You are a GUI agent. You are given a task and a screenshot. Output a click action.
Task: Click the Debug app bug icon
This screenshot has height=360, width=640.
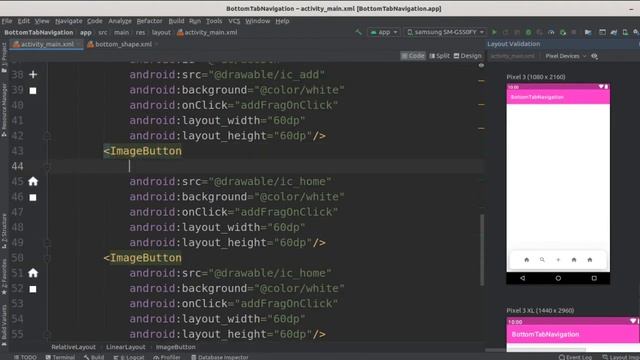pos(529,32)
